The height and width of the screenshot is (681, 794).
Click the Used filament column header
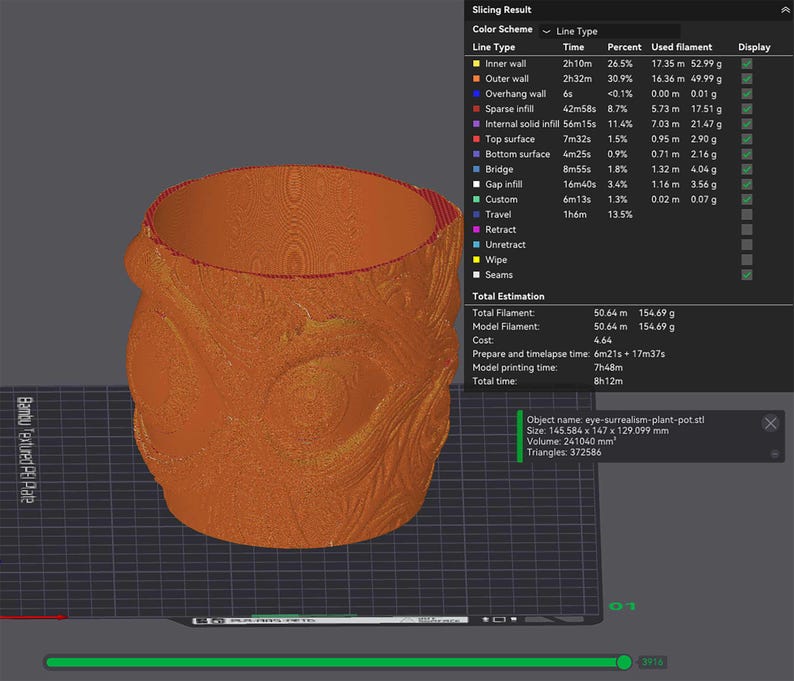click(682, 47)
